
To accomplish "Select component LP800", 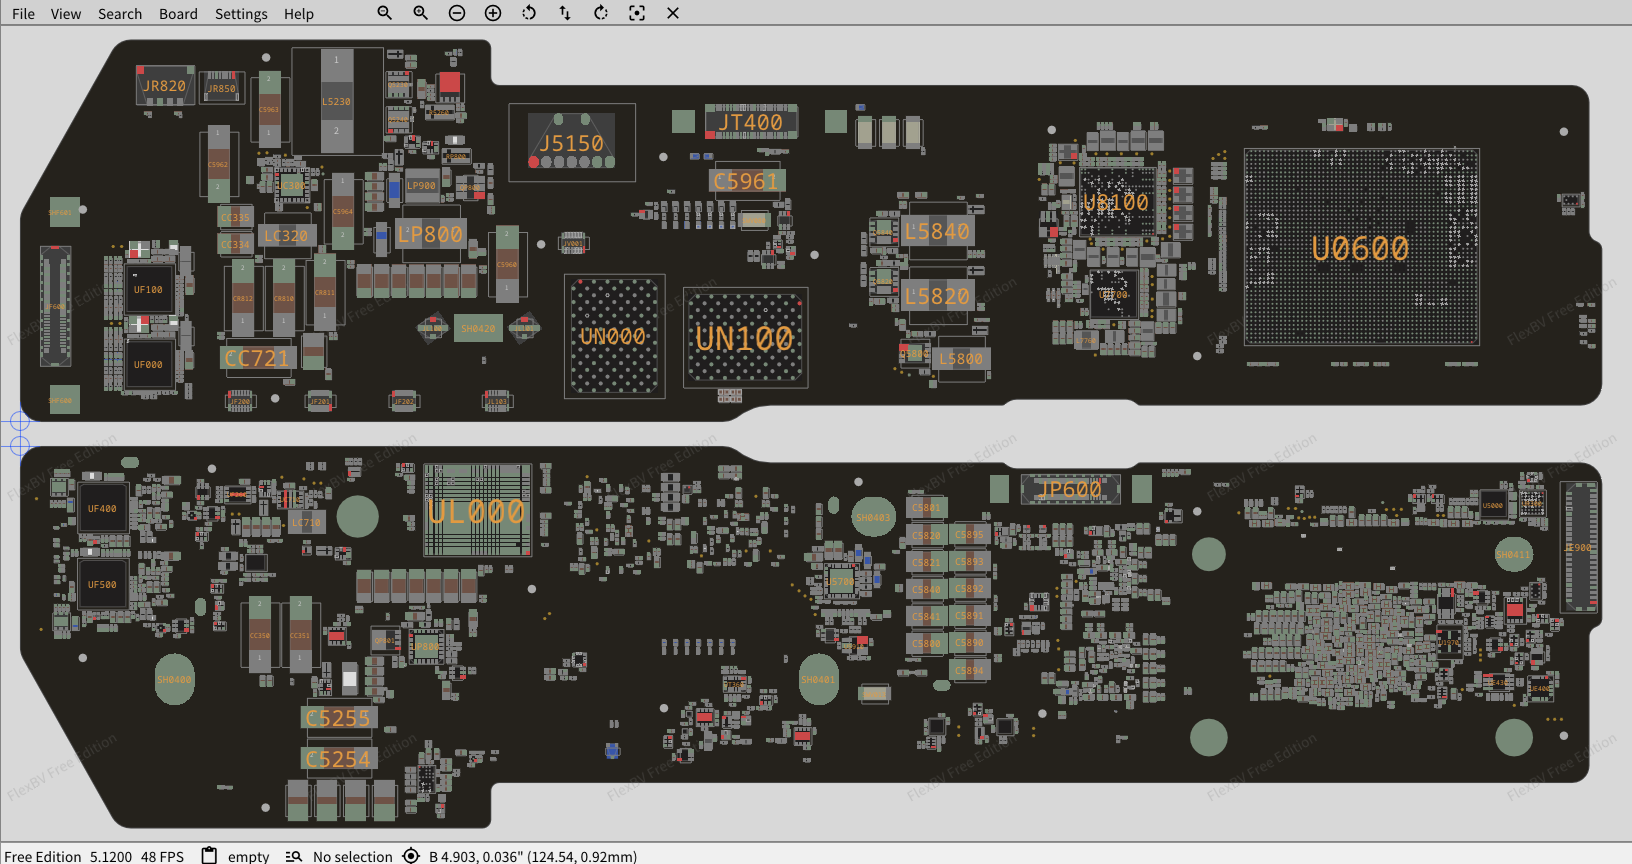I will tap(431, 234).
